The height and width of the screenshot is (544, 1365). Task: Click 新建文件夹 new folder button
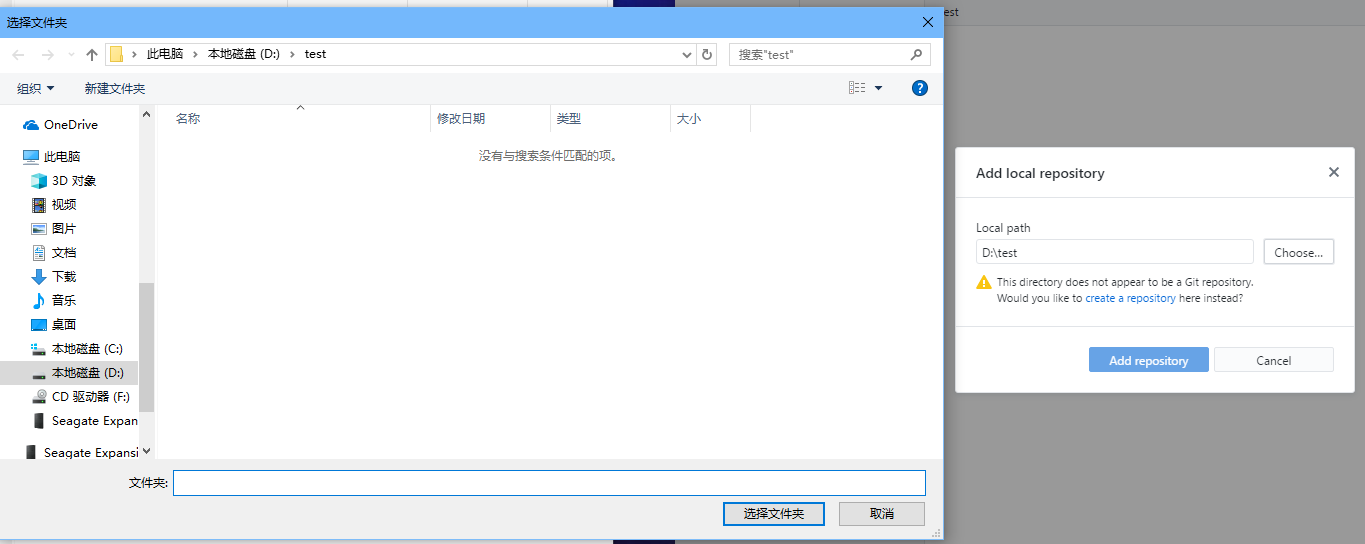click(x=115, y=89)
